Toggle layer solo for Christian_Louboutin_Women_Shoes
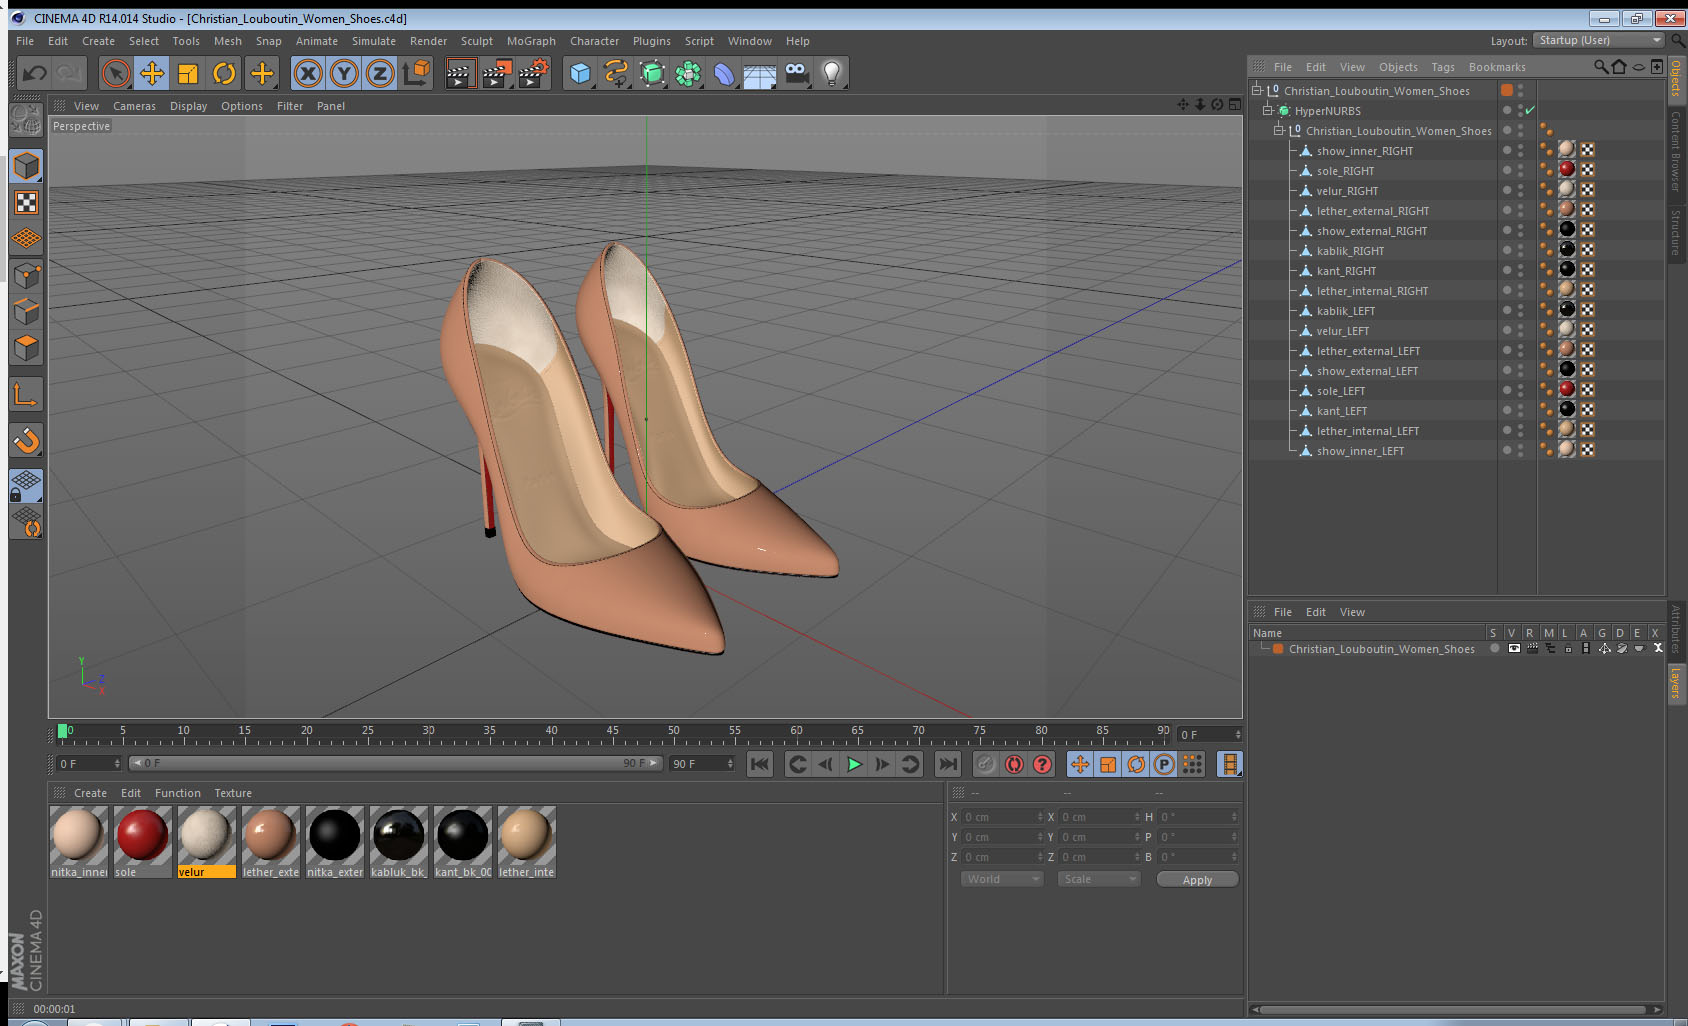The image size is (1688, 1026). click(x=1494, y=648)
